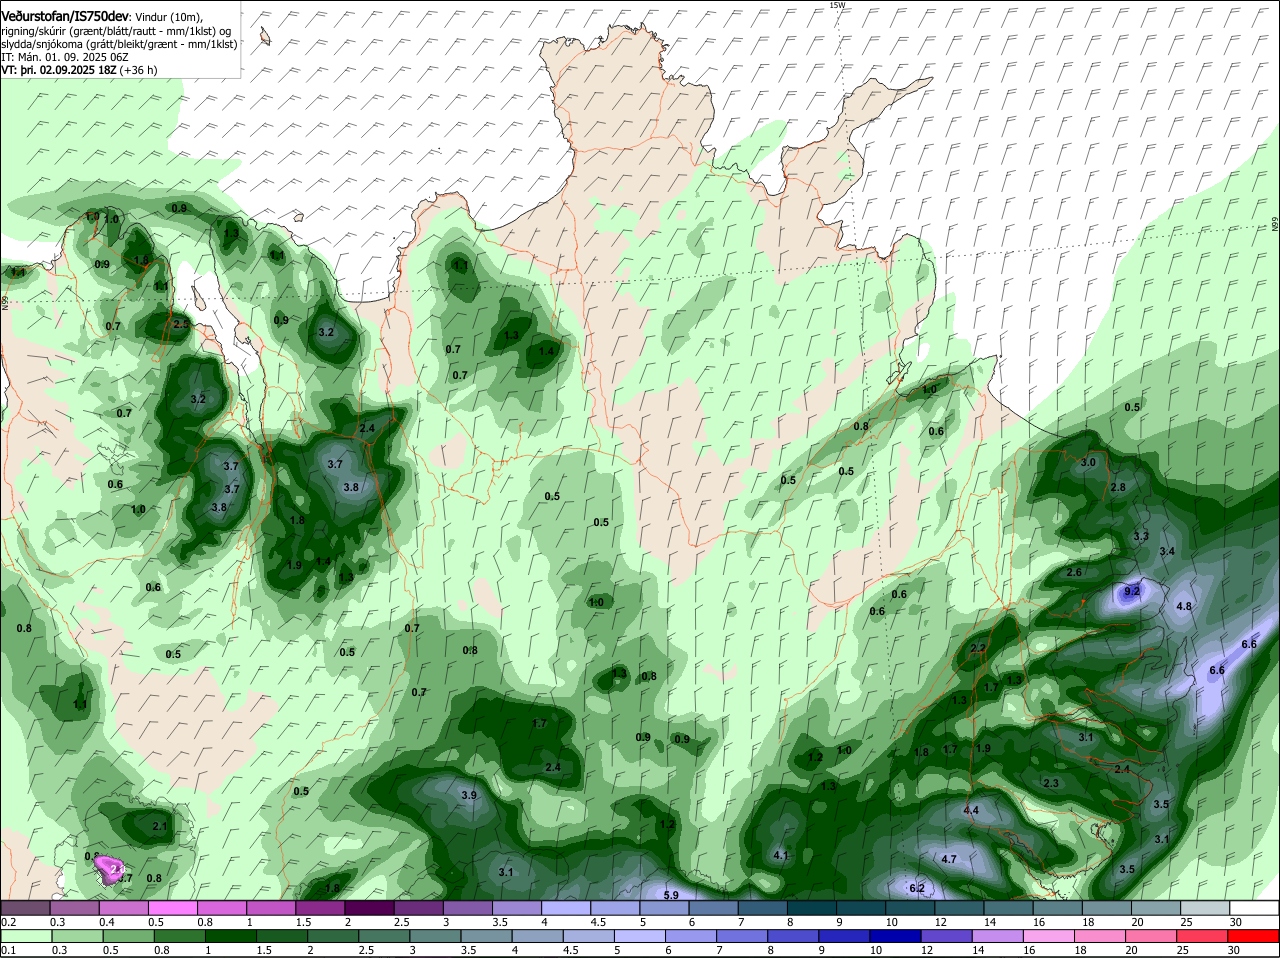The height and width of the screenshot is (958, 1280).
Task: Click the '15W' longitude label at top
Action: (836, 5)
